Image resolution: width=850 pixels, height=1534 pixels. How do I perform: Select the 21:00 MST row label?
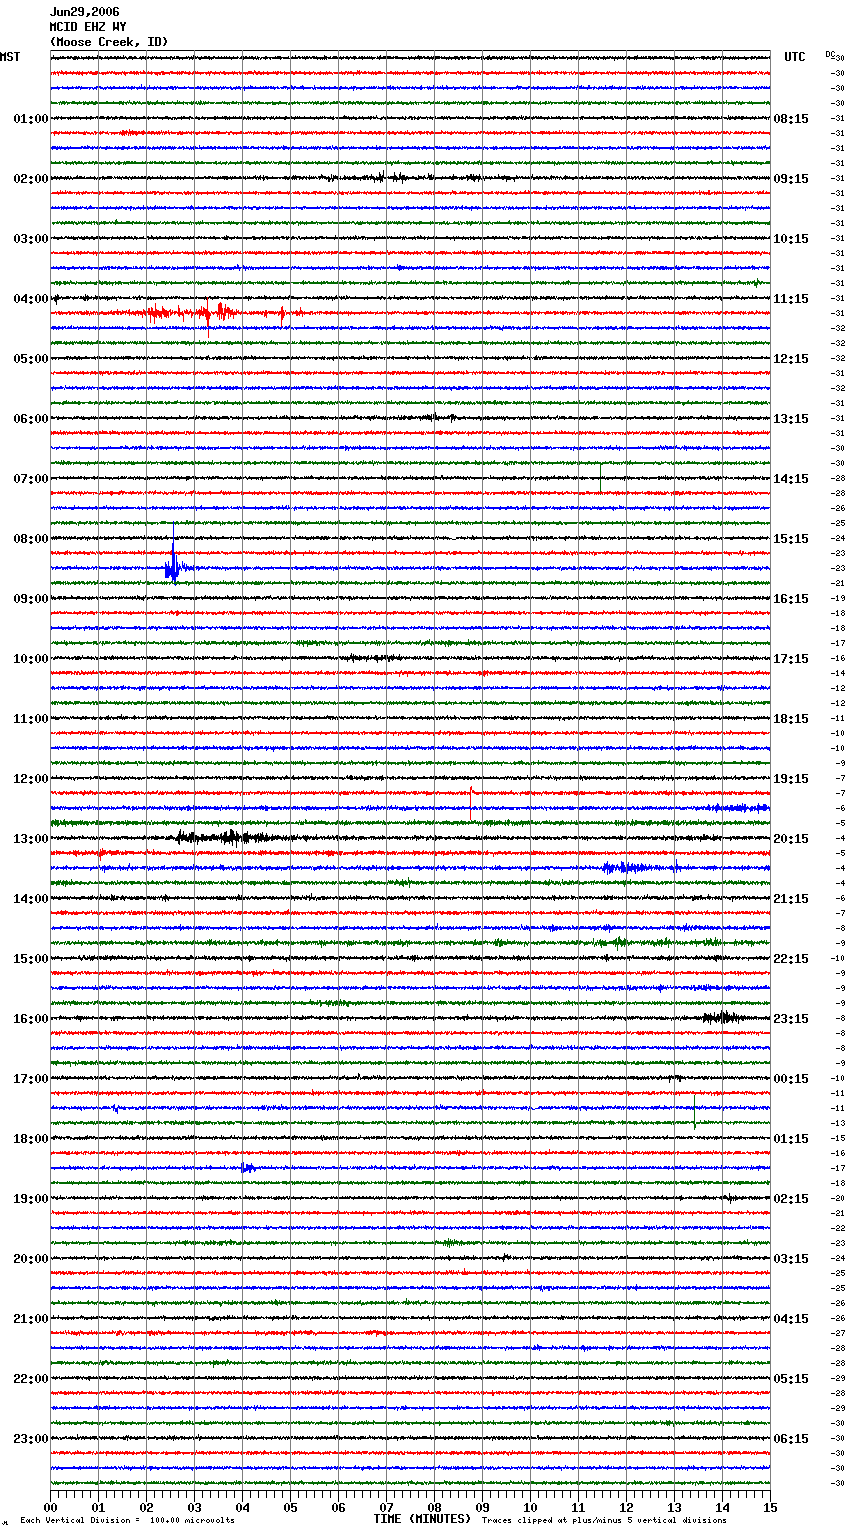(30, 1319)
